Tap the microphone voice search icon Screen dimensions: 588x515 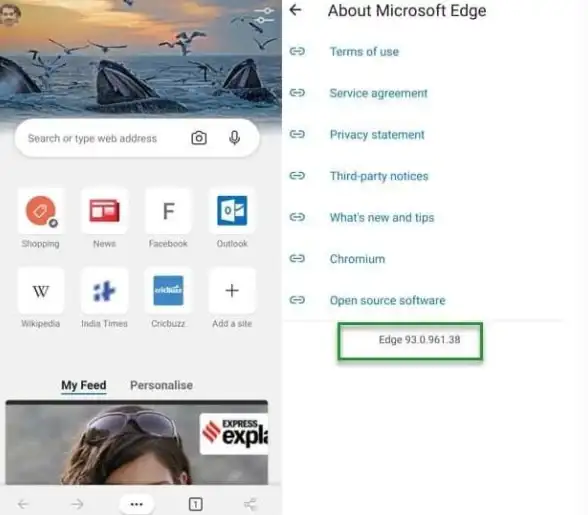(x=235, y=138)
